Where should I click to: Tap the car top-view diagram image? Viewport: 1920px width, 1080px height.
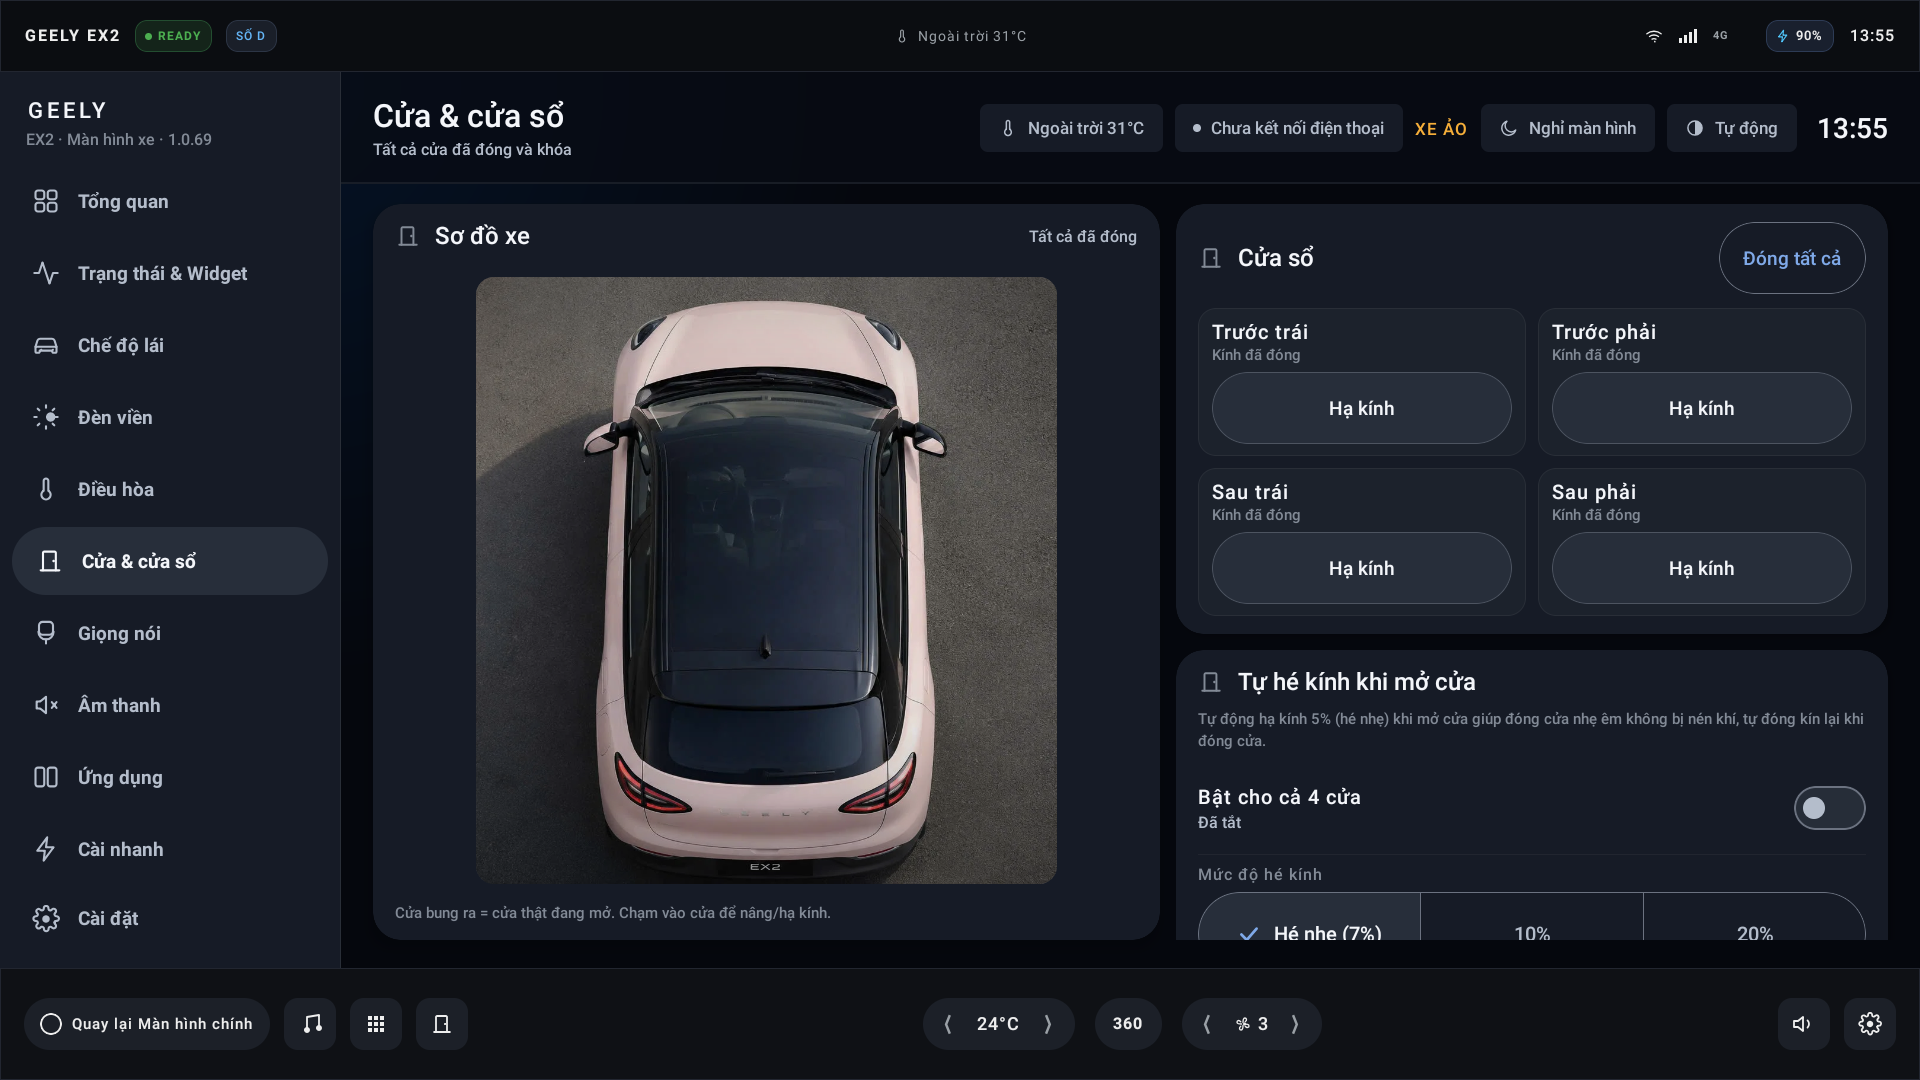click(766, 580)
